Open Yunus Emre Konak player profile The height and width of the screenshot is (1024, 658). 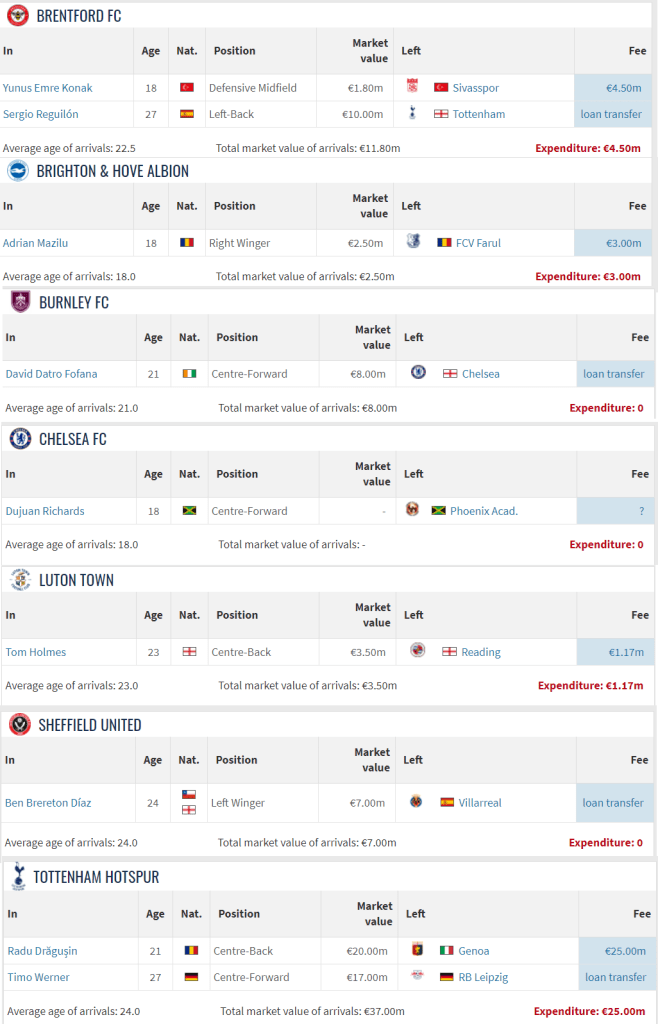pyautogui.click(x=47, y=88)
